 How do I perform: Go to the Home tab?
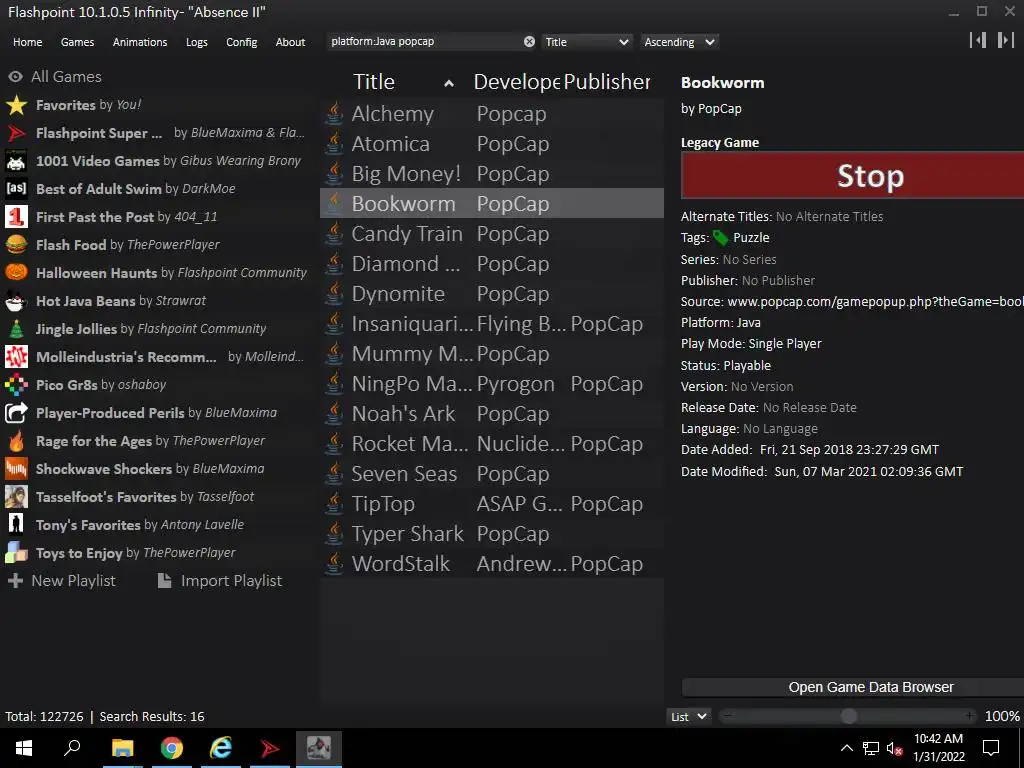pos(27,42)
